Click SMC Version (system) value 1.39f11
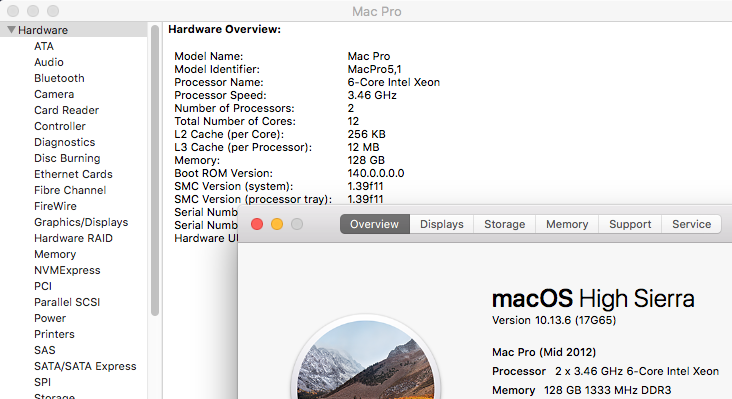 point(365,186)
